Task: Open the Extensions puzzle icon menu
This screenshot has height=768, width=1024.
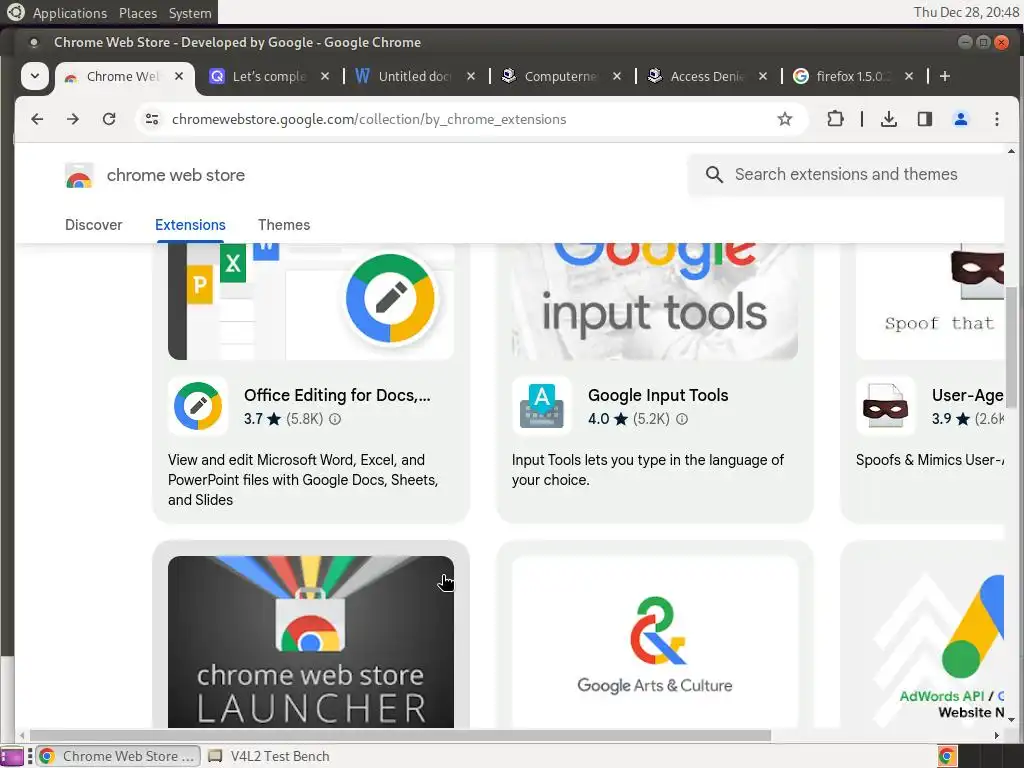Action: (x=835, y=119)
